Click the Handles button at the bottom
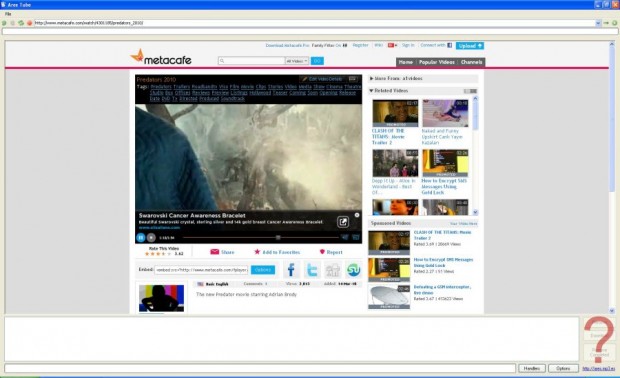This screenshot has width=620, height=378. click(x=532, y=369)
